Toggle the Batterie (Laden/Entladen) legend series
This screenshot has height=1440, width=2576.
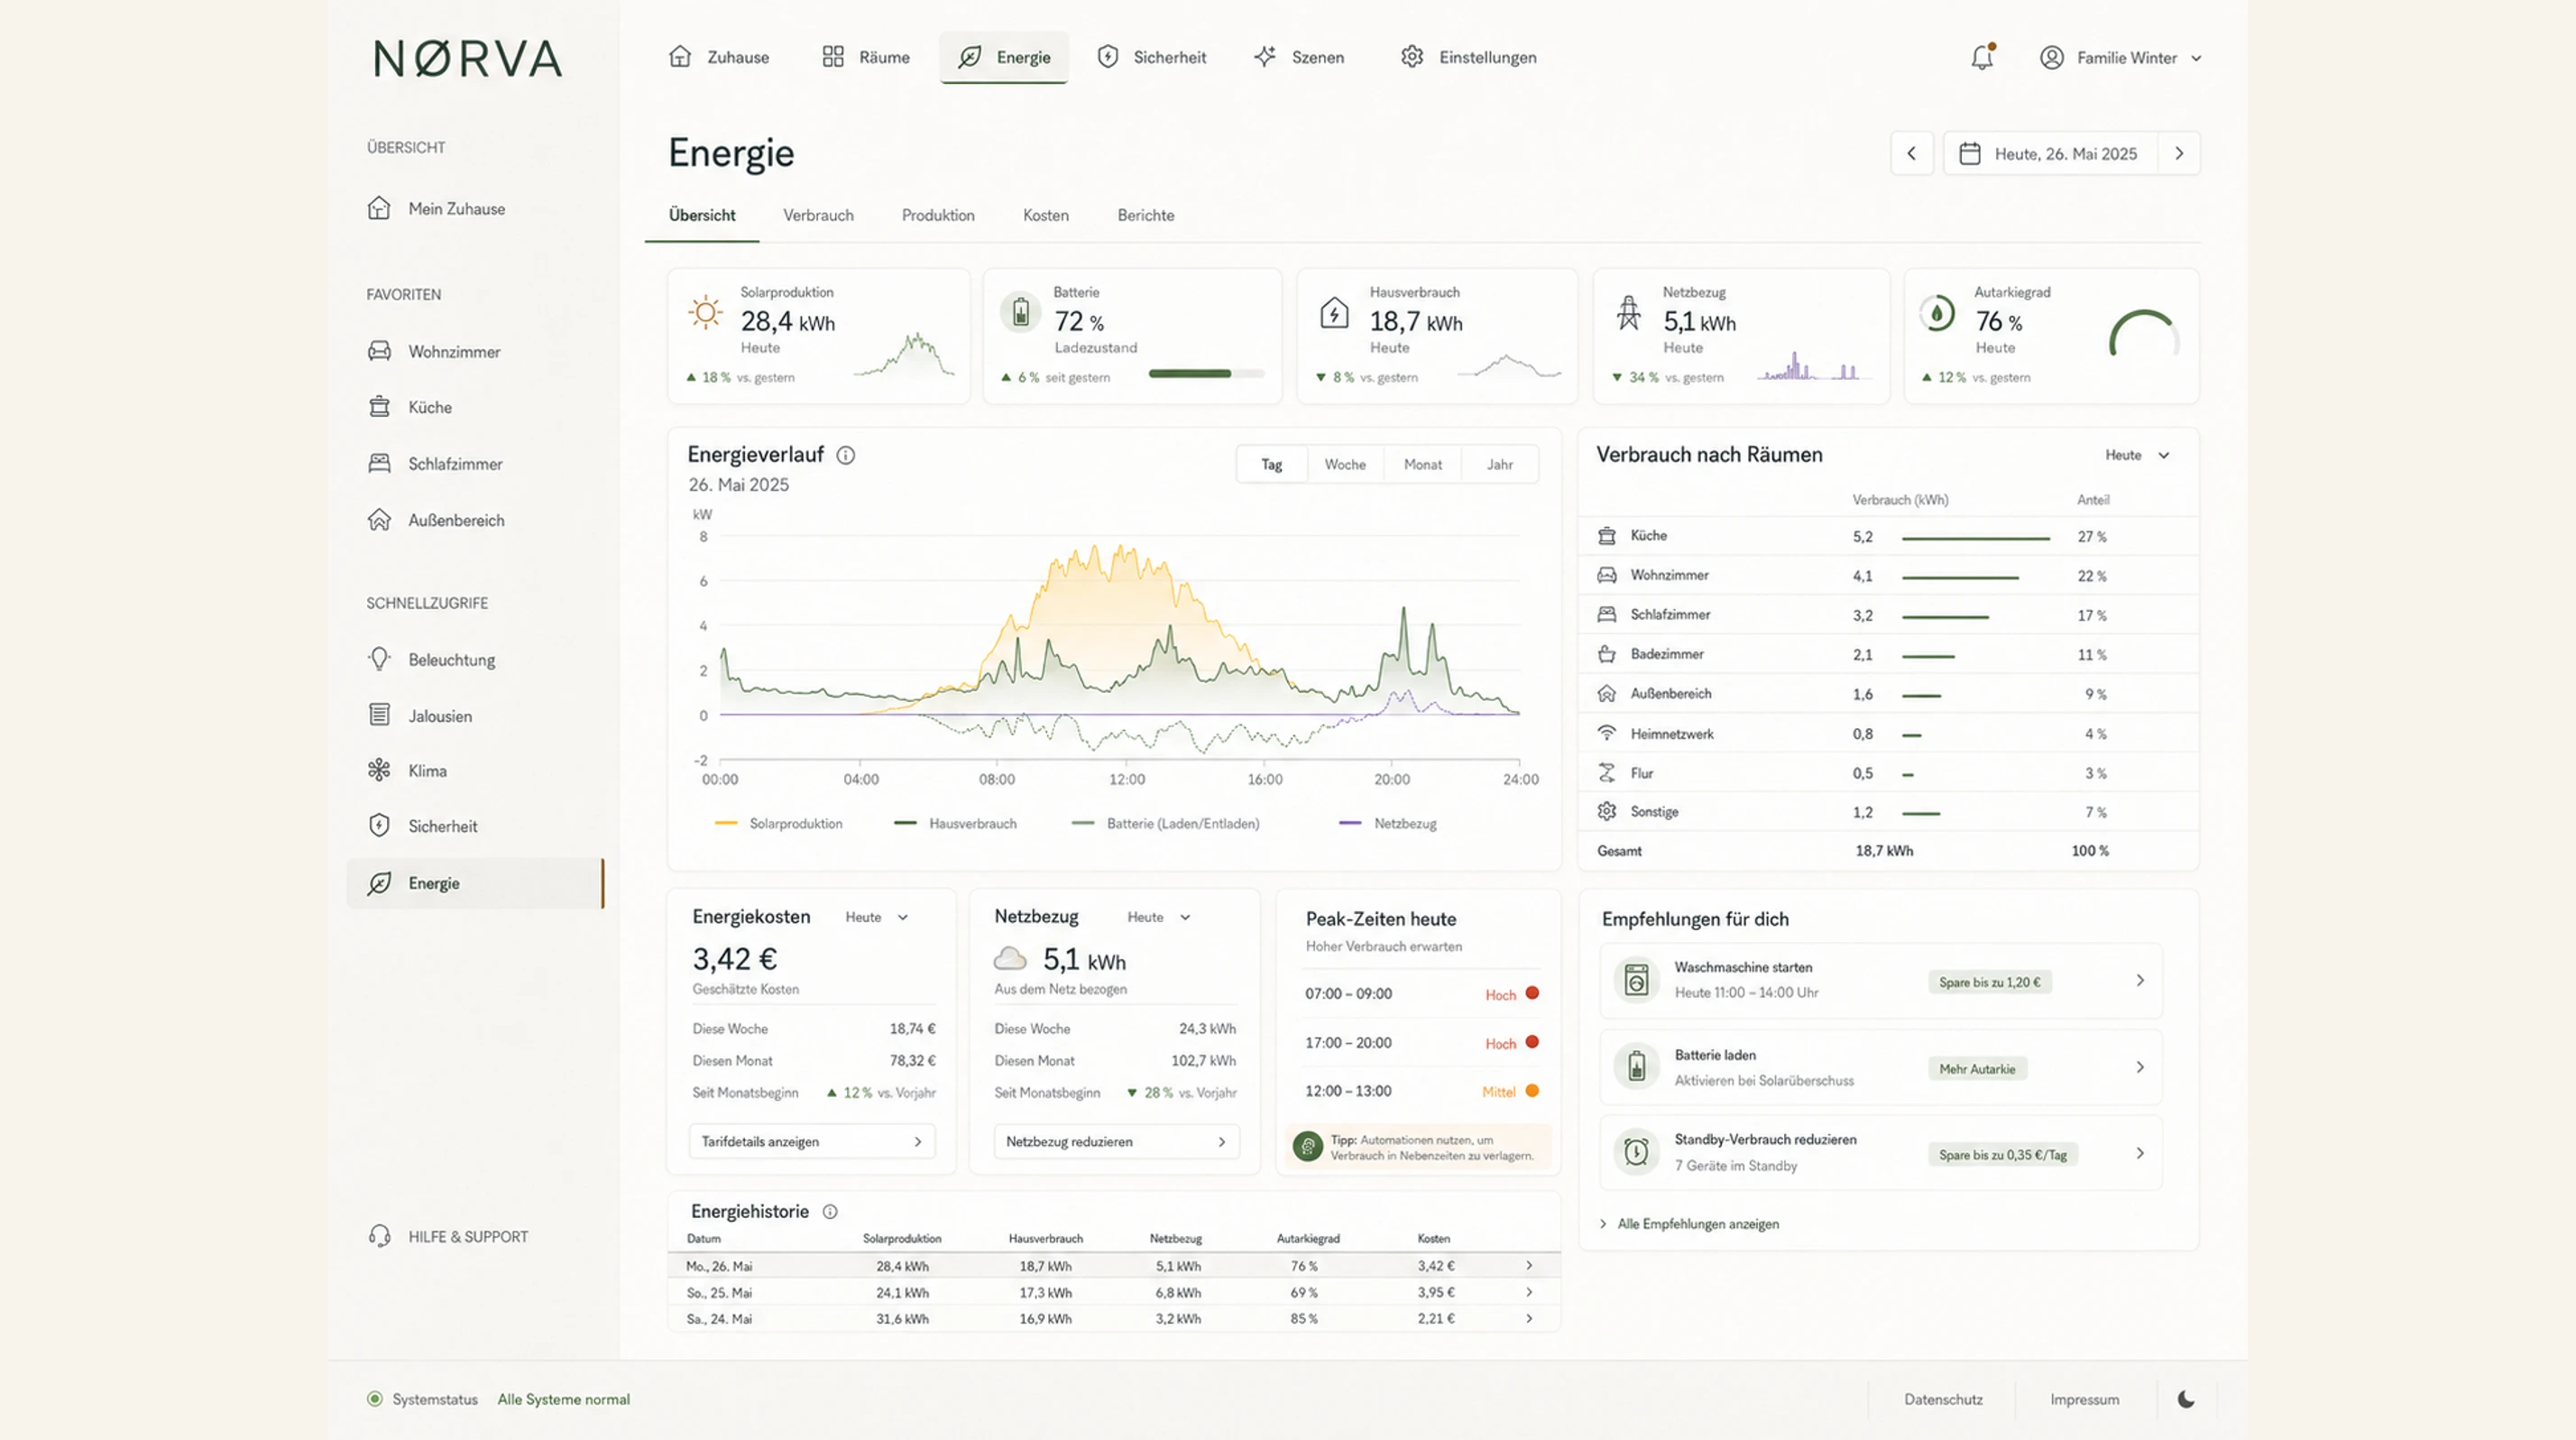point(1165,823)
